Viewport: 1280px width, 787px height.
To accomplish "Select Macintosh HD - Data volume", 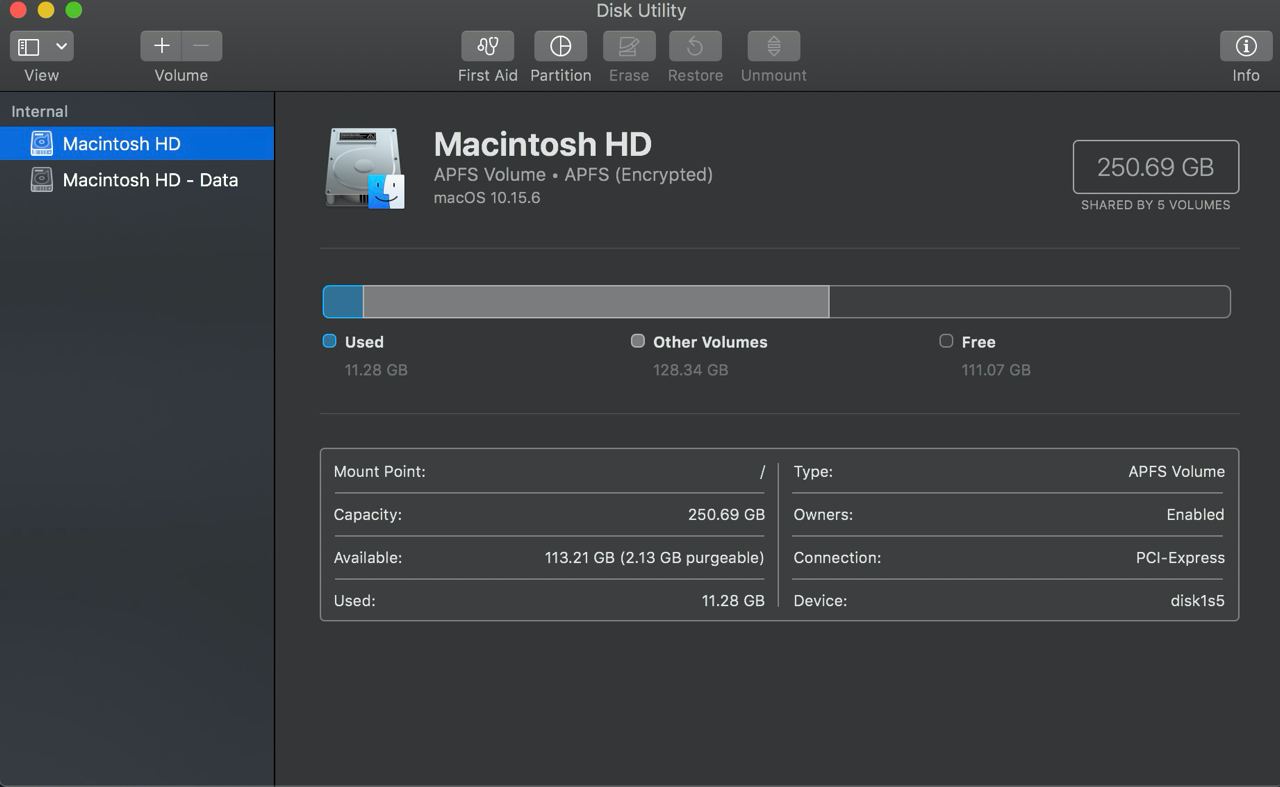I will click(137, 180).
